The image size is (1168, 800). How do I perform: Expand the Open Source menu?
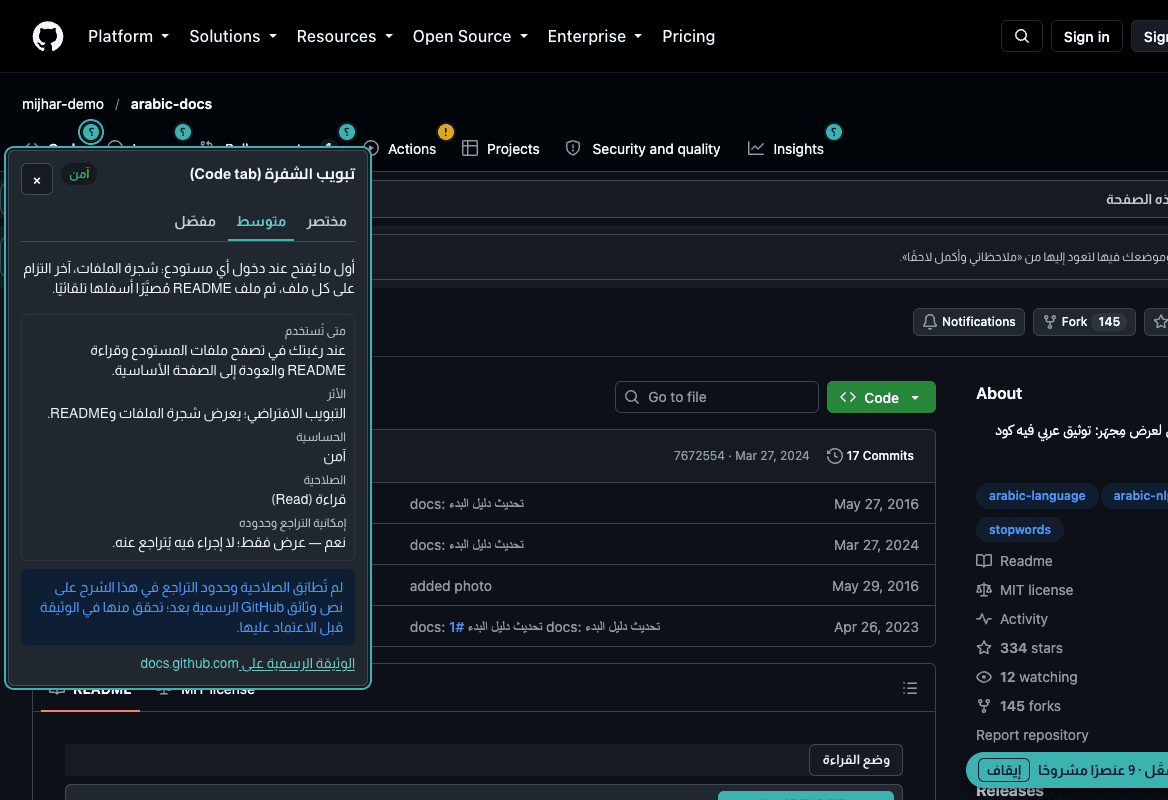tap(470, 36)
